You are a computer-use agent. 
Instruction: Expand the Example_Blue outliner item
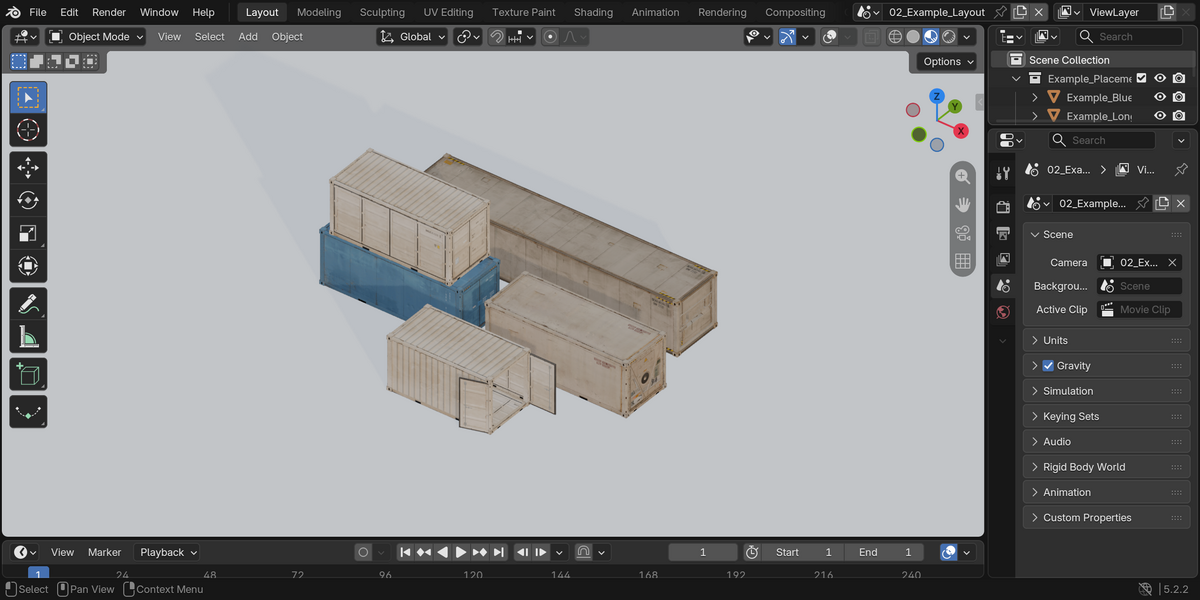[x=1035, y=97]
